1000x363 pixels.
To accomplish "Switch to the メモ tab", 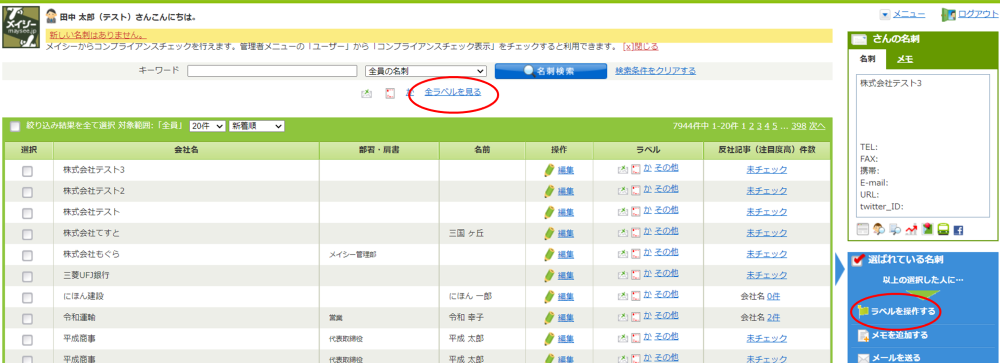I will pos(904,59).
